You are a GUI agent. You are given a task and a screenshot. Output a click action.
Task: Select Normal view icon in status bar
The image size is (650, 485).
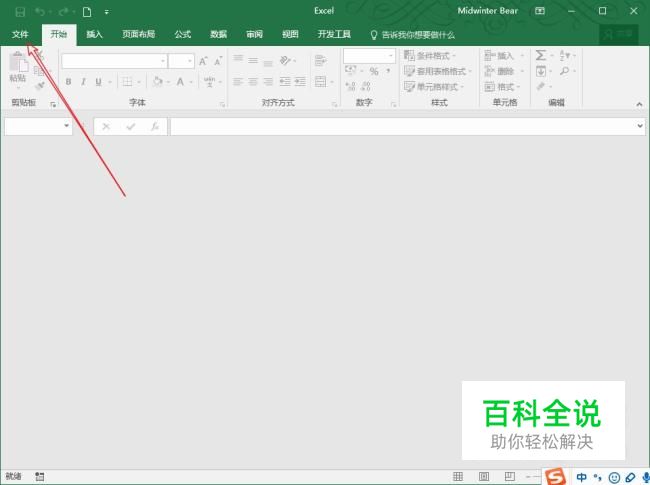tap(458, 476)
